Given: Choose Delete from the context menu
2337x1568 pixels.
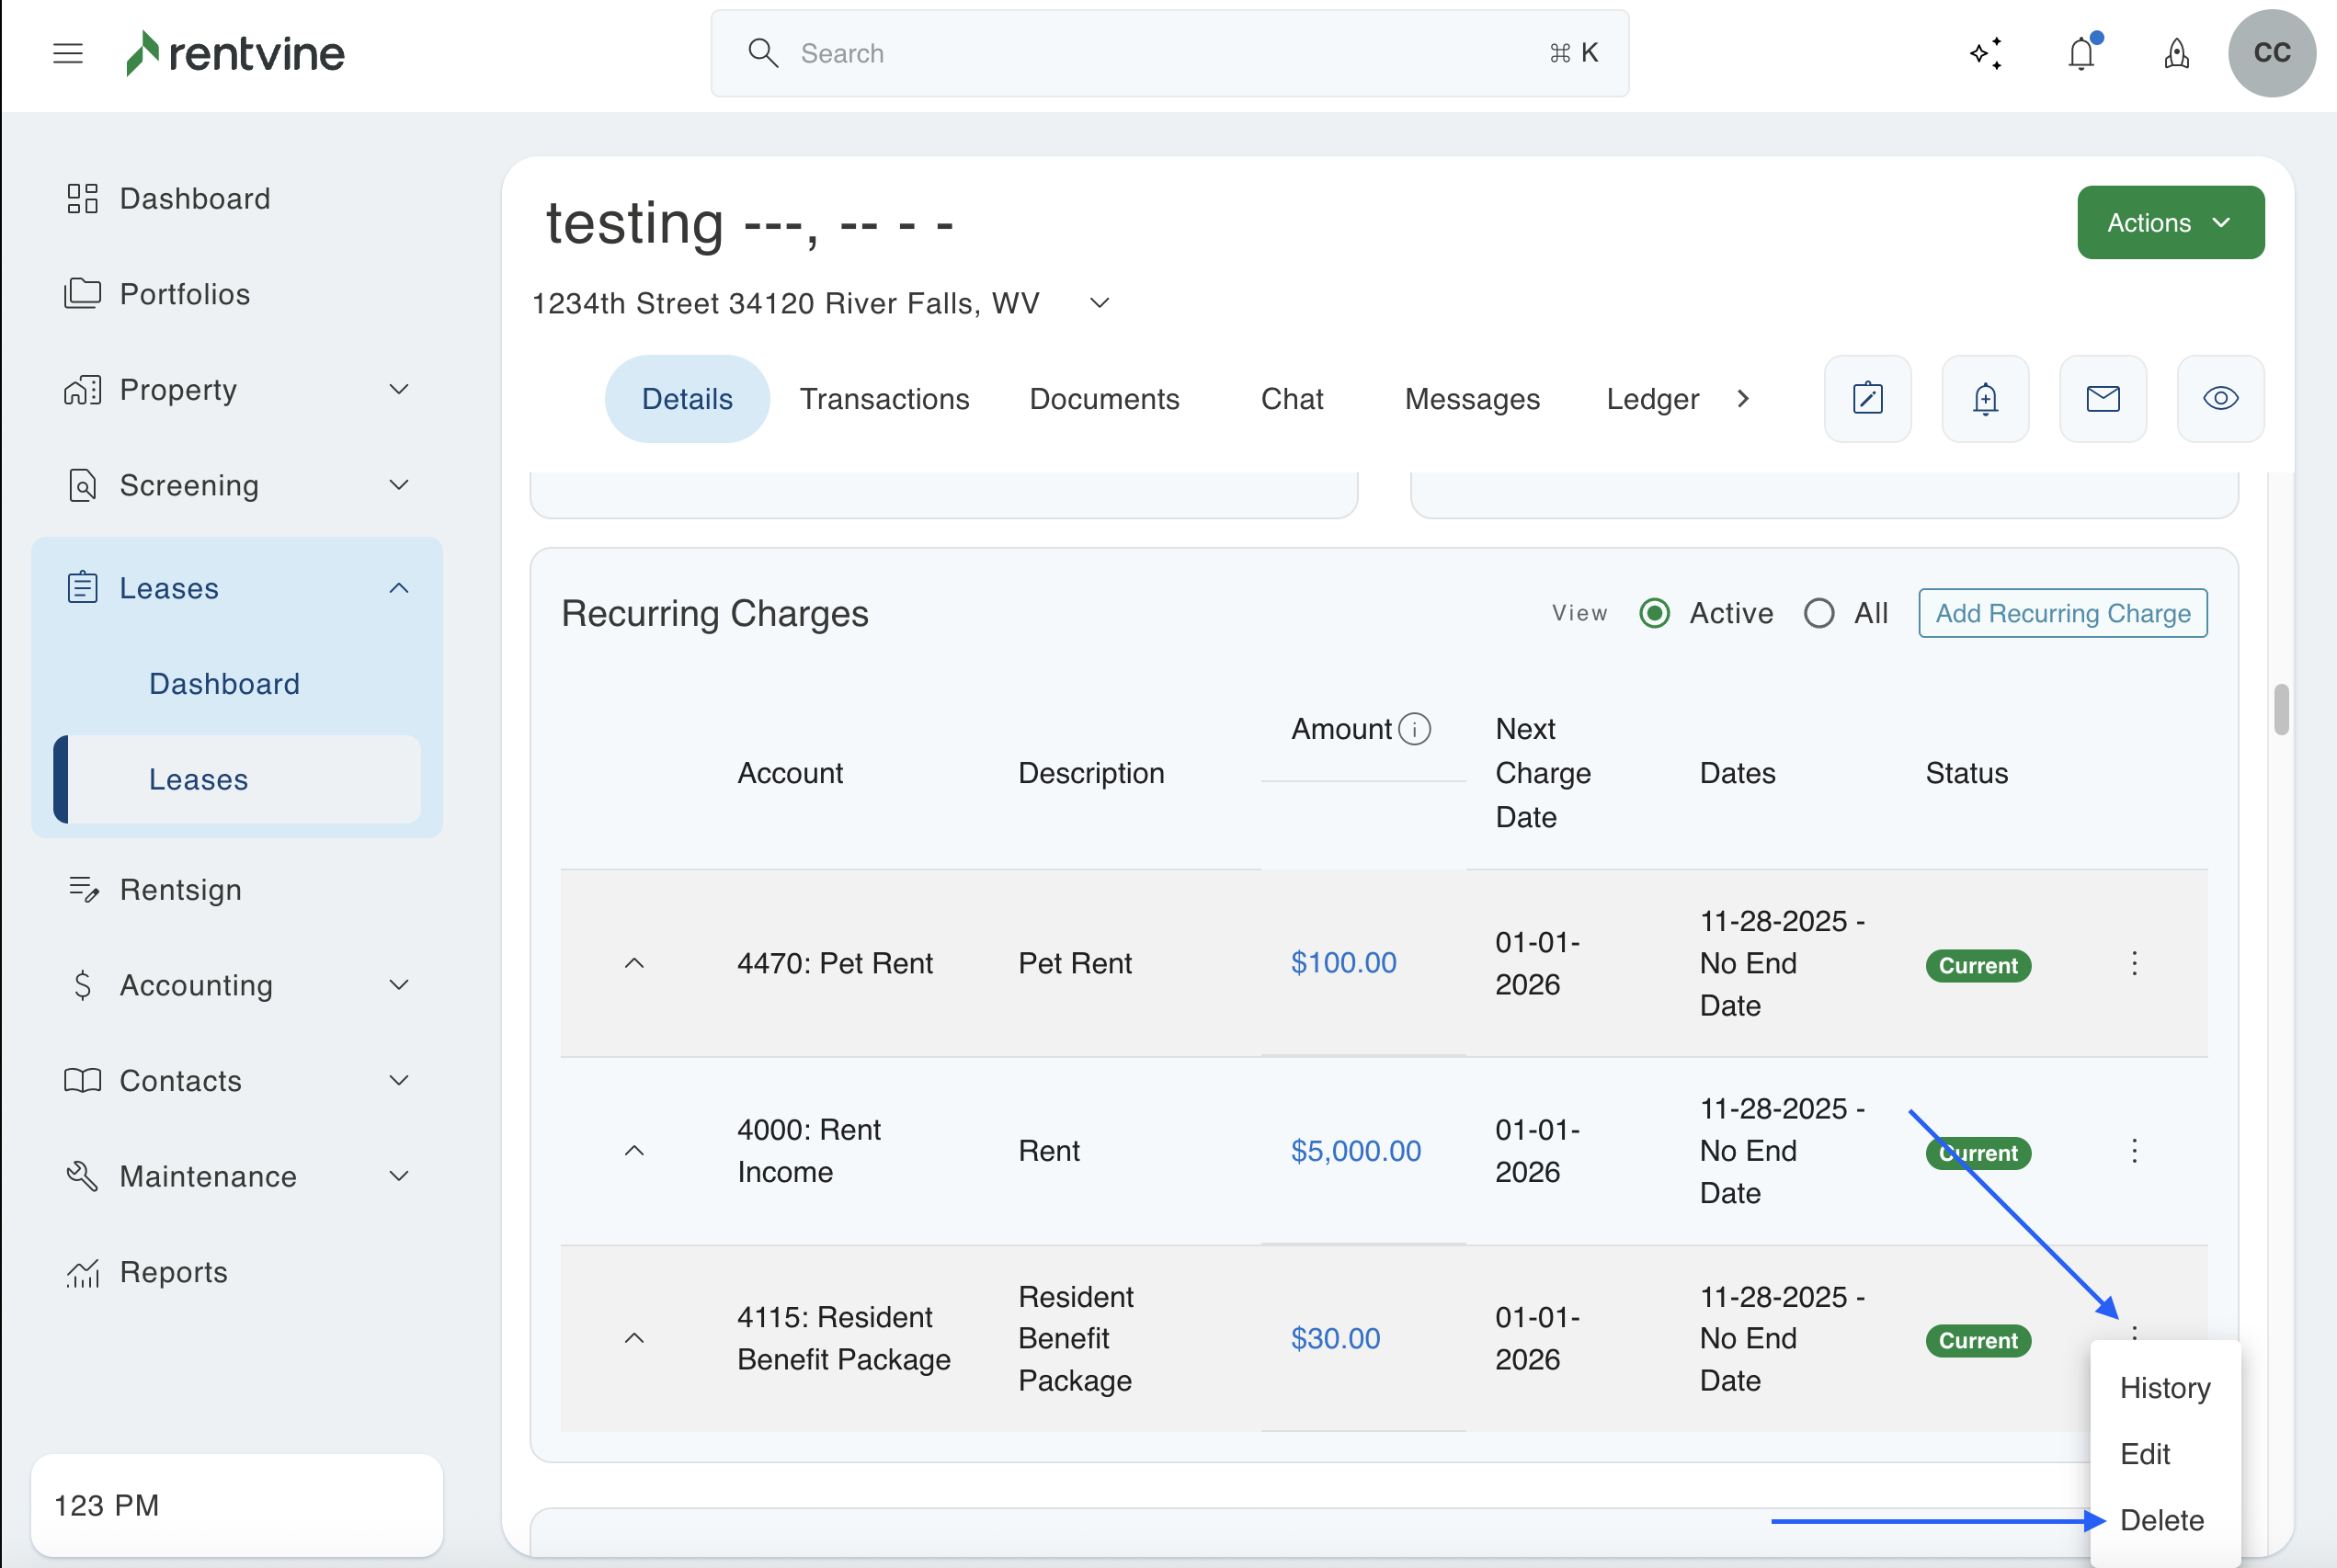Looking at the screenshot, I should 2162,1520.
